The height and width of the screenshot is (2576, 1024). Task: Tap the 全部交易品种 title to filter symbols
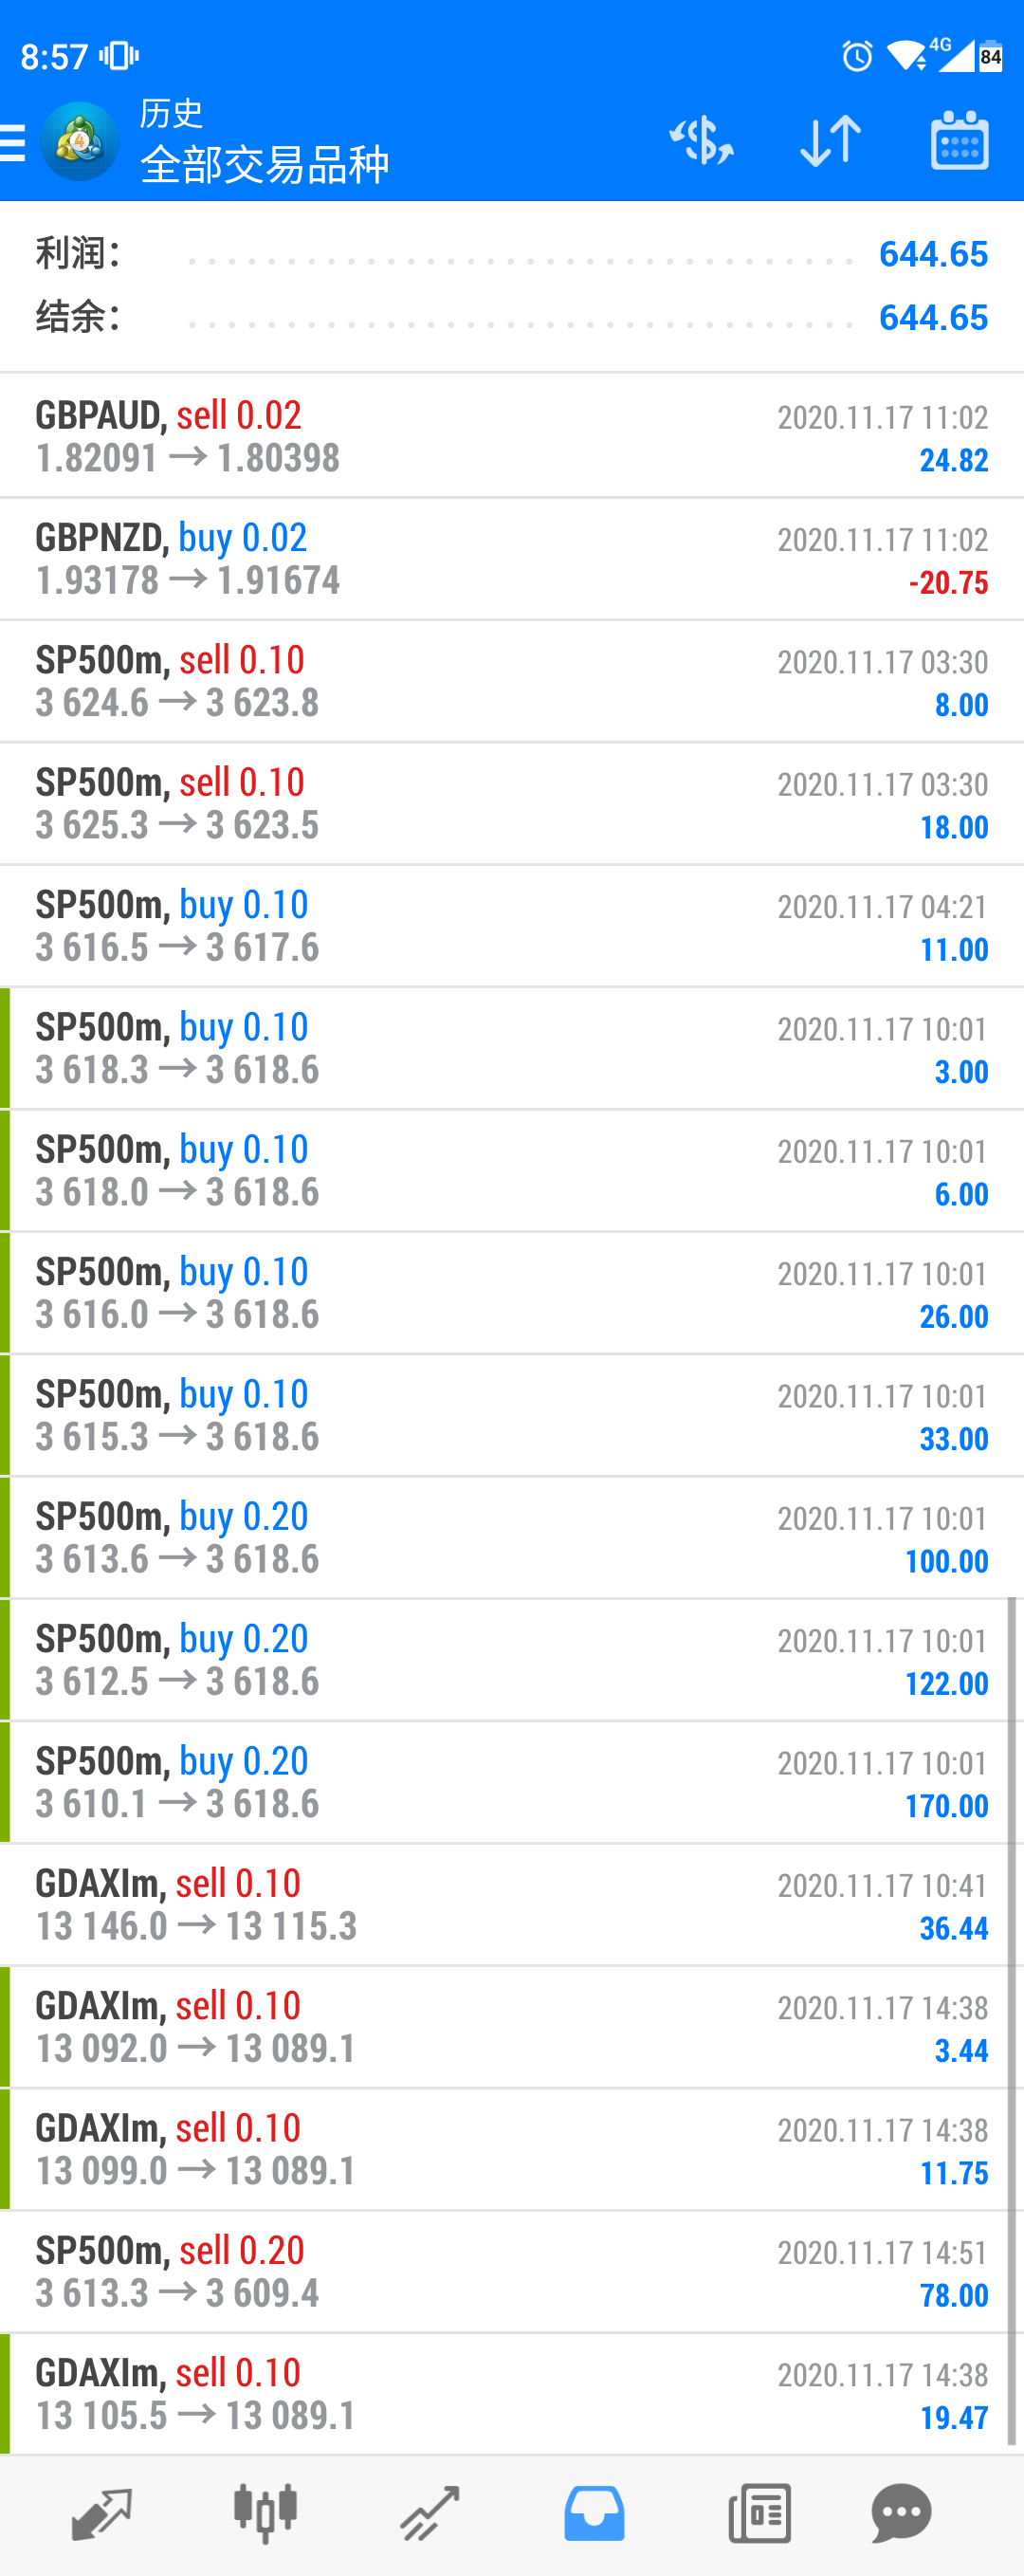point(264,165)
